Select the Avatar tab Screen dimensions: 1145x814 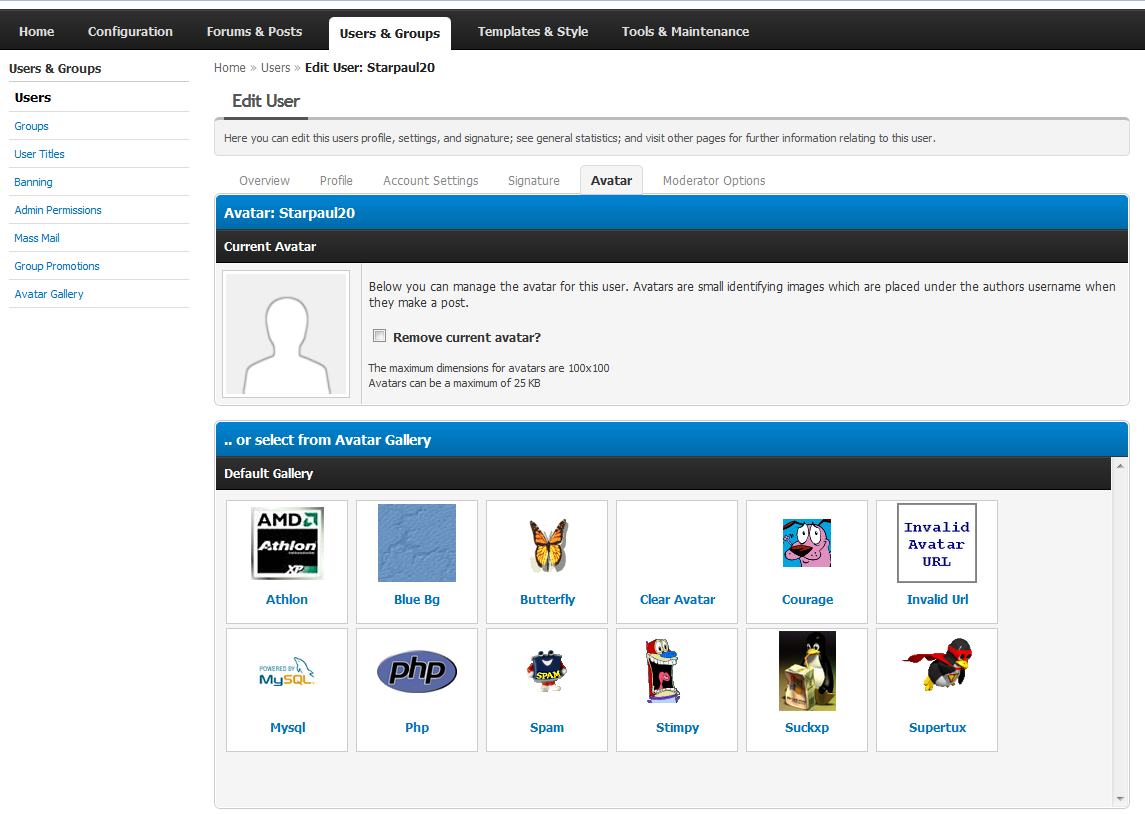point(611,180)
